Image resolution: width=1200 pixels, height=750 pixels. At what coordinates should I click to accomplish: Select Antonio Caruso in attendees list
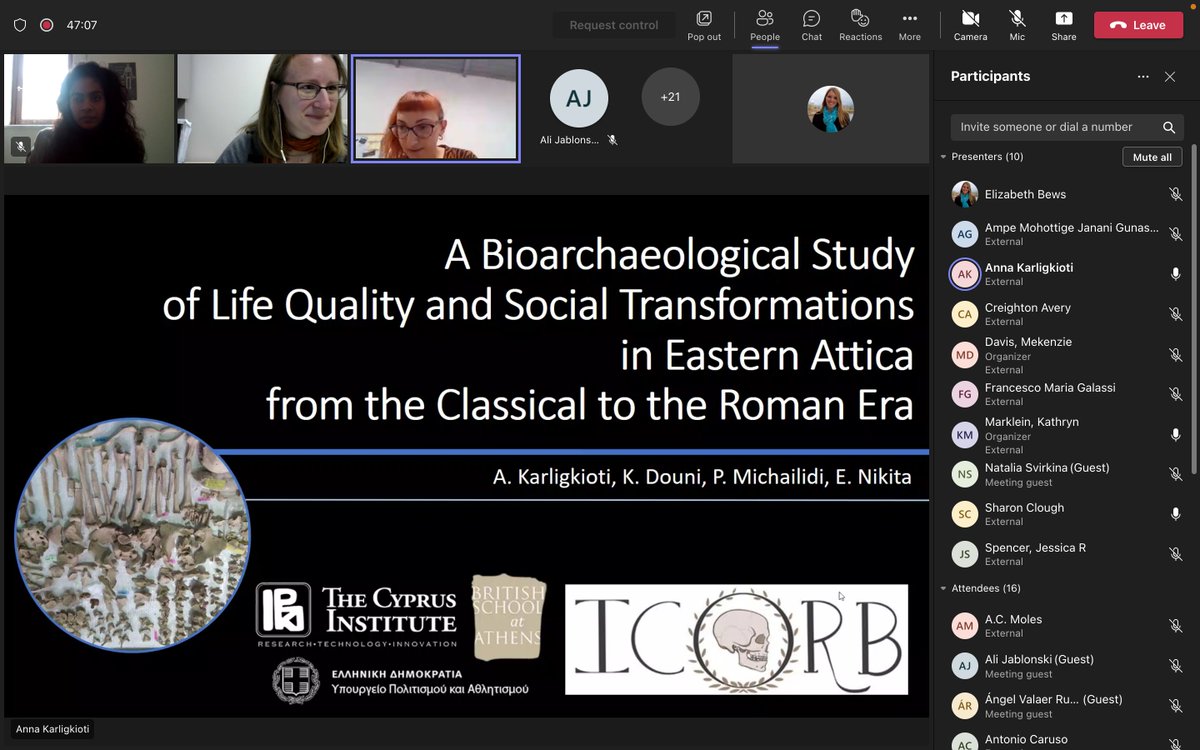click(1065, 740)
